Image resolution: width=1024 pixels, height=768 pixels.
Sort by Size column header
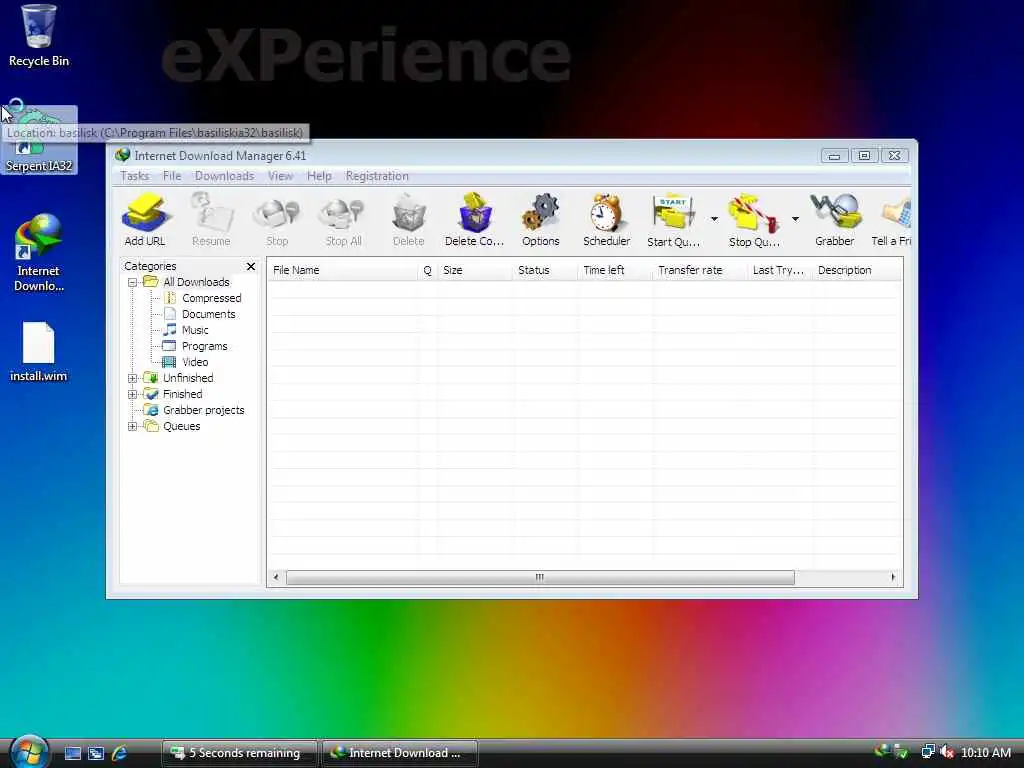click(475, 270)
